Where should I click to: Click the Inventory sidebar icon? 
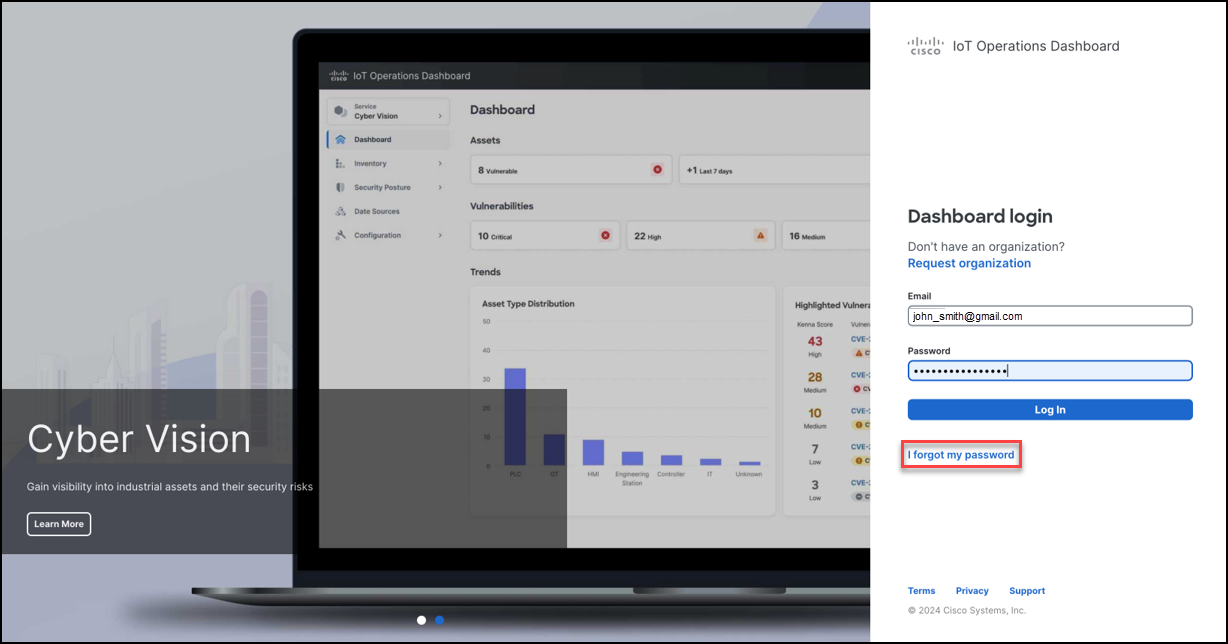[340, 163]
